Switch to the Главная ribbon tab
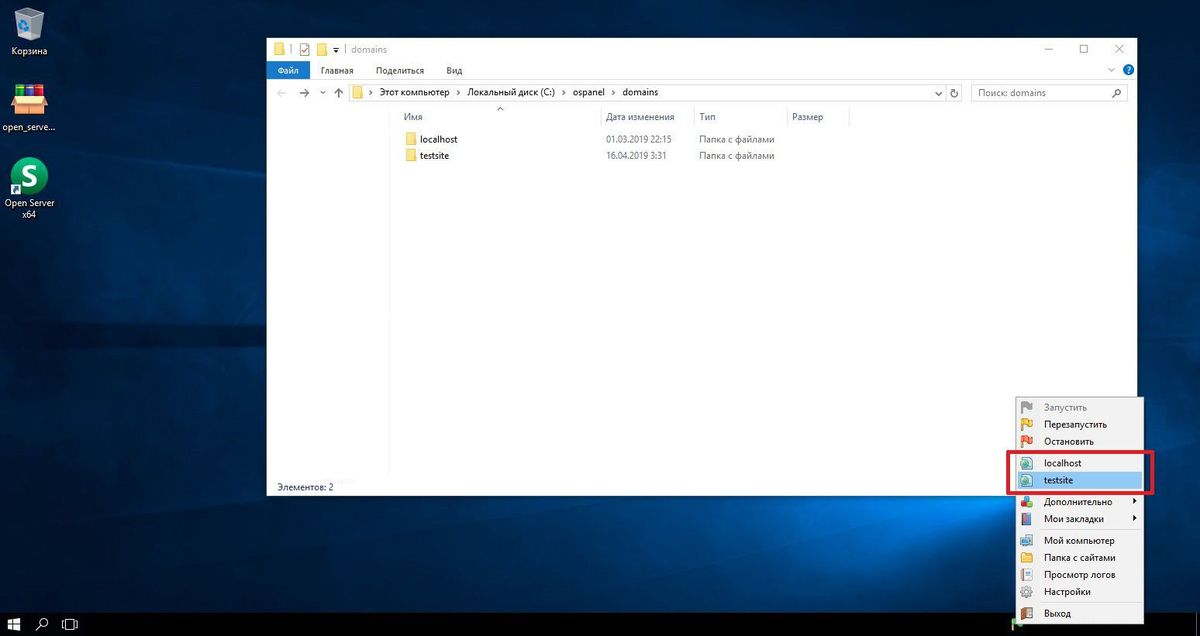Viewport: 1200px width, 636px height. pos(337,70)
